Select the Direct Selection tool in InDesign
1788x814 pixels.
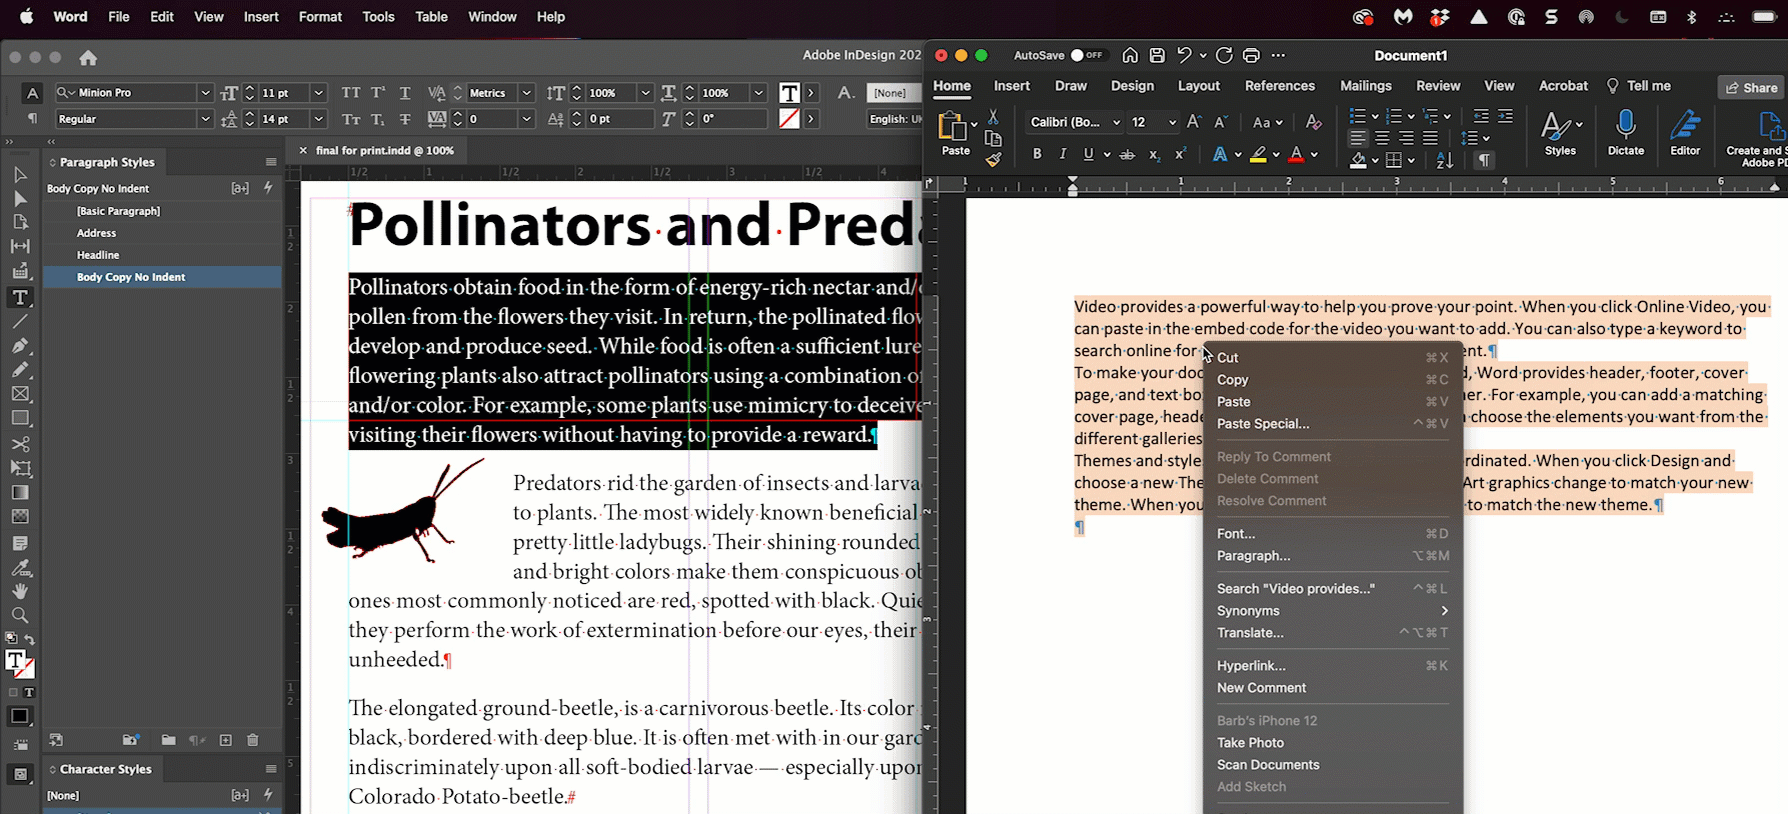click(20, 199)
